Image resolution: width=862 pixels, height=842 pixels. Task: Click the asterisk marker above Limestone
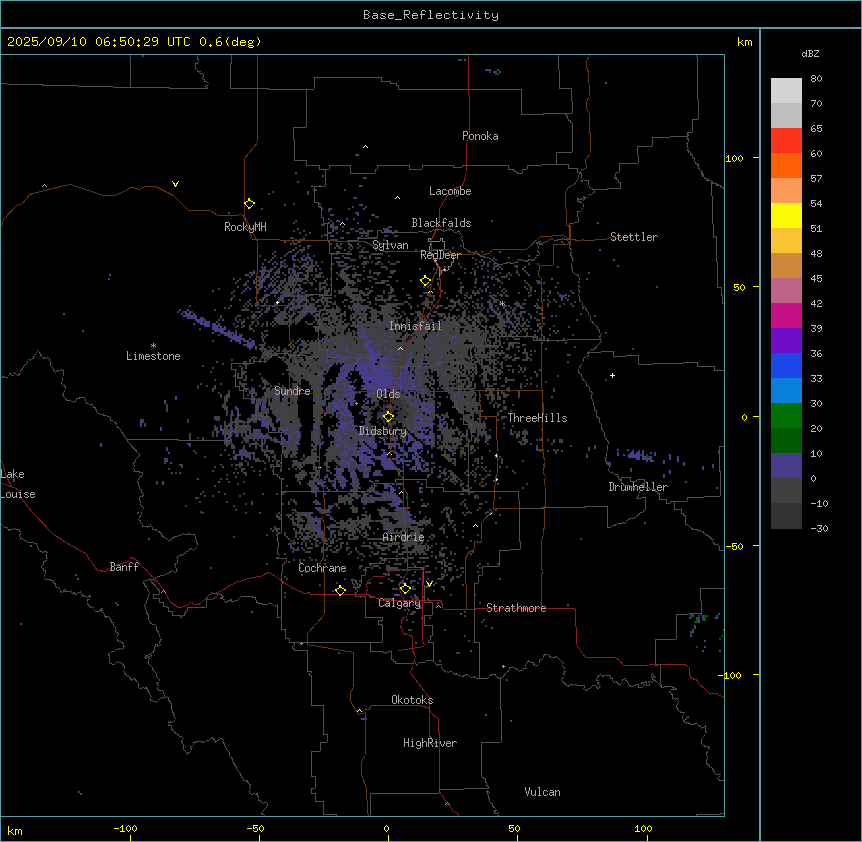pyautogui.click(x=153, y=346)
